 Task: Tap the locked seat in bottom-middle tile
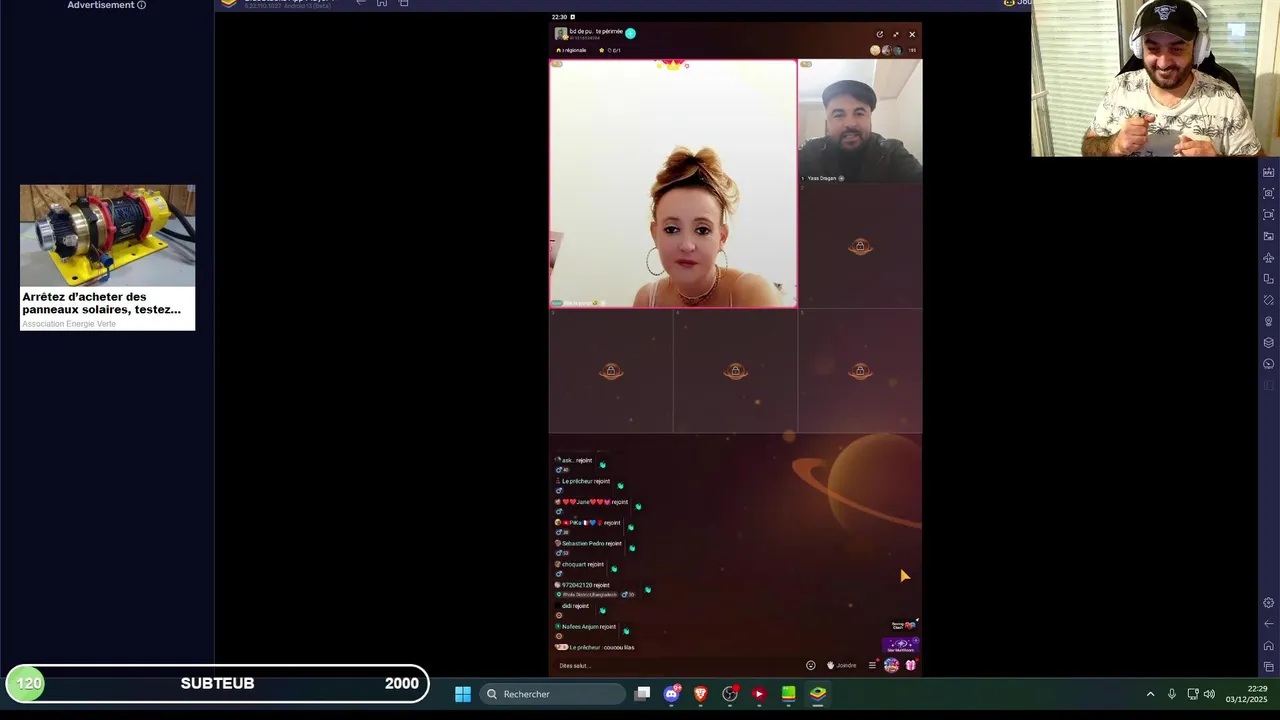[736, 371]
